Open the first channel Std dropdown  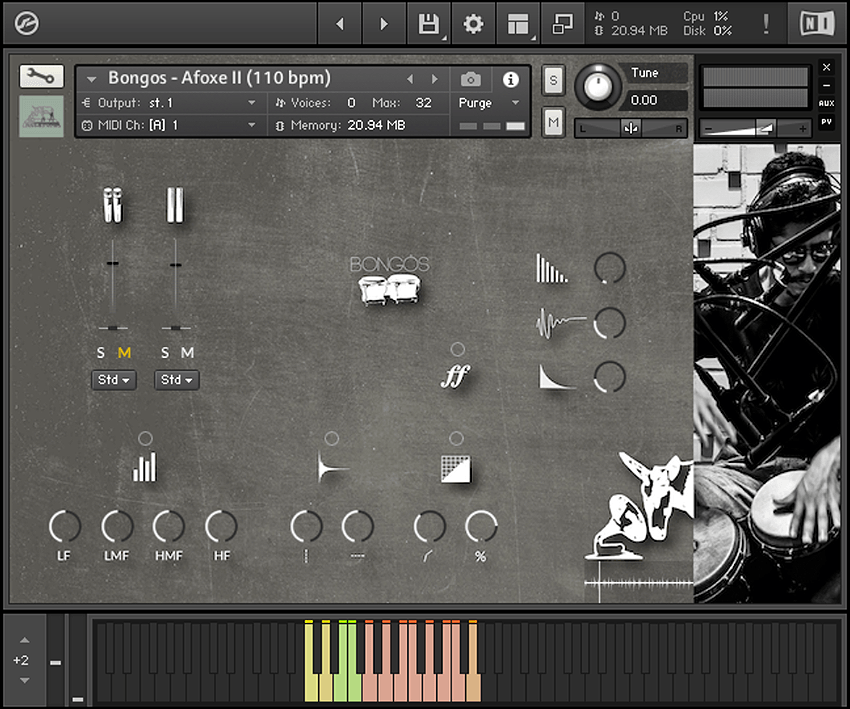[113, 380]
